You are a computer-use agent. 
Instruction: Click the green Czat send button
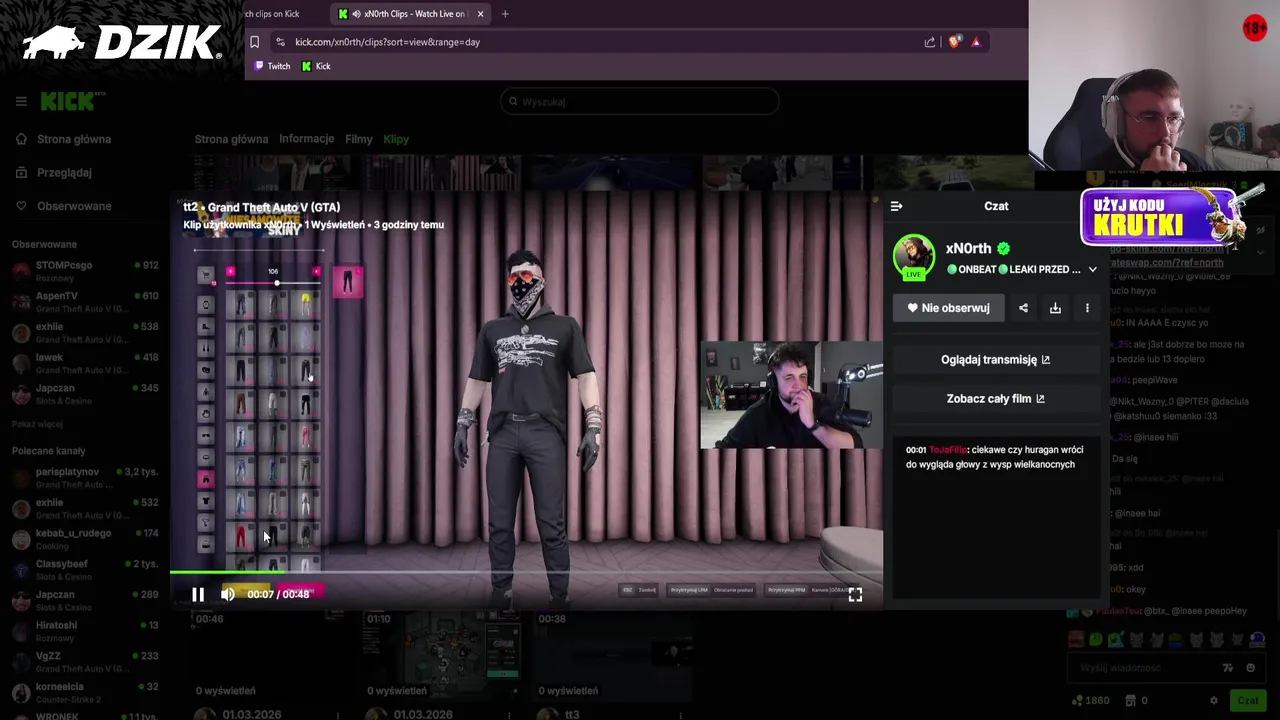tap(1247, 701)
